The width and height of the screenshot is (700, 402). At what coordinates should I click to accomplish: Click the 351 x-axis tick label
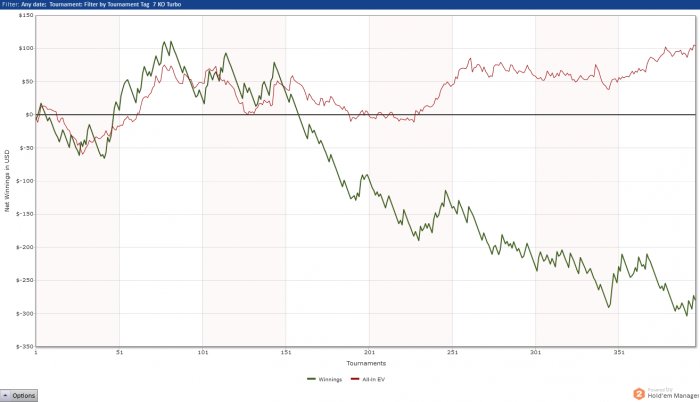point(619,352)
